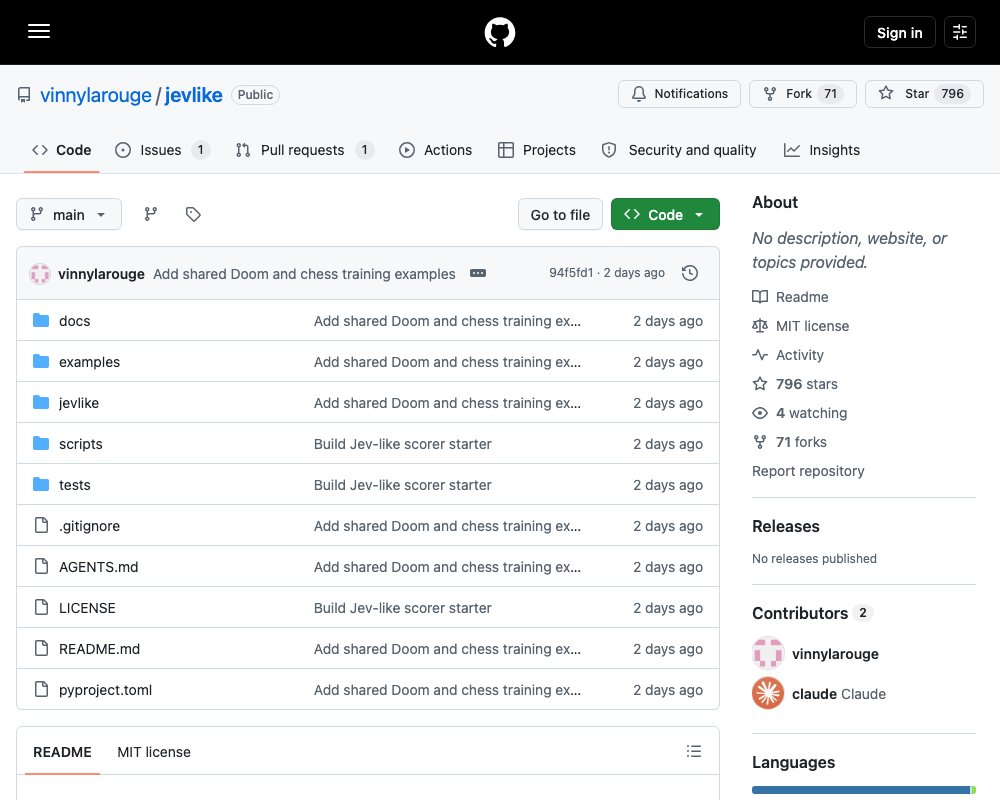1000x800 pixels.
Task: Switch to the Code tab
Action: (62, 150)
